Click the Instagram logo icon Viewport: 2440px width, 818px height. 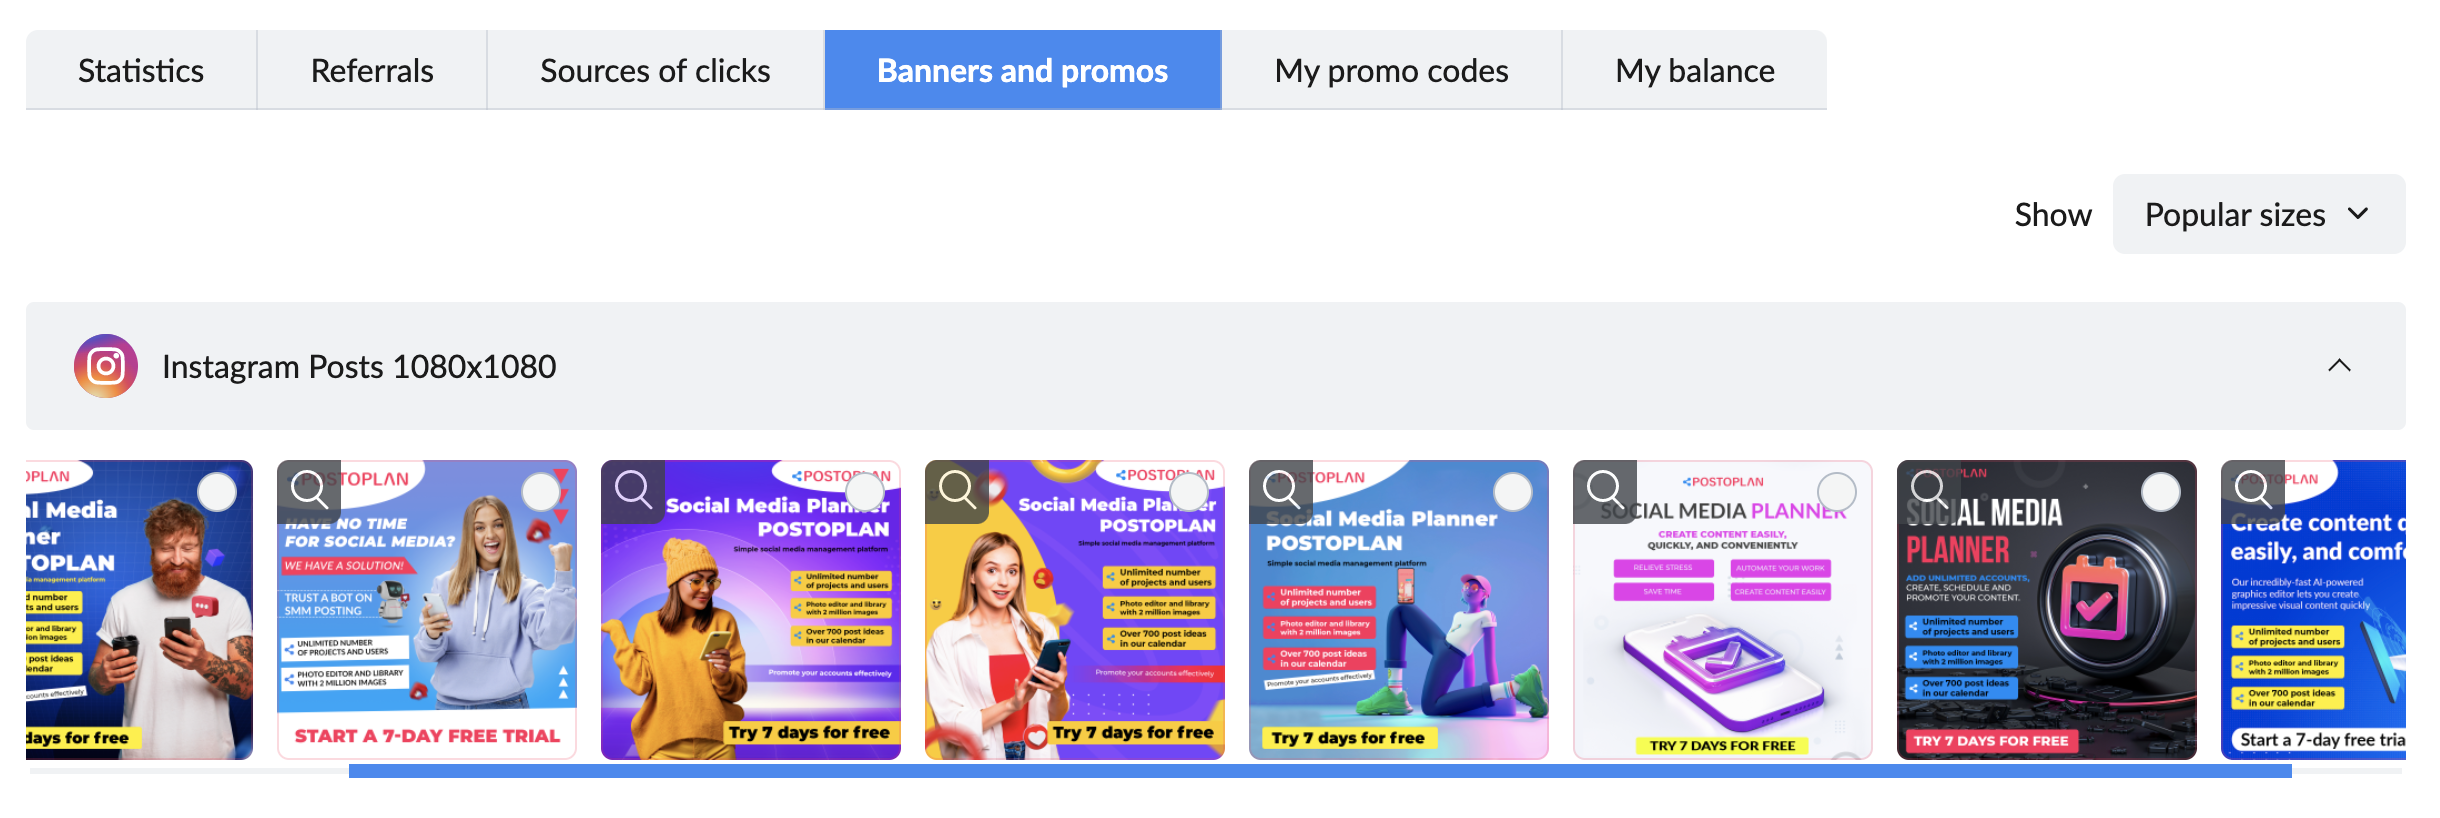[x=105, y=366]
